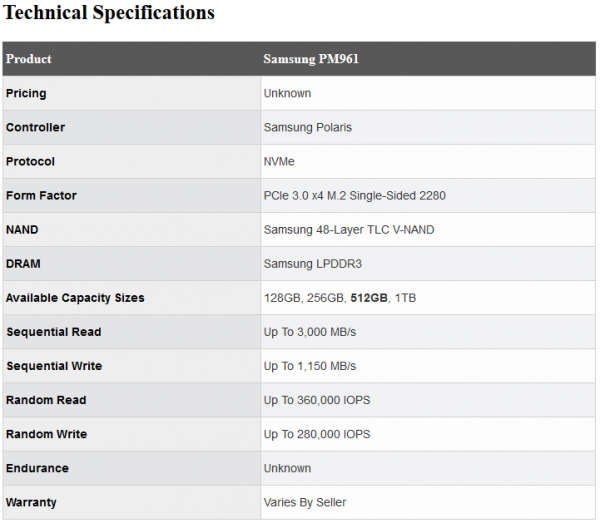Click the Technical Specifications heading
This screenshot has width=600, height=523.
pos(109,13)
